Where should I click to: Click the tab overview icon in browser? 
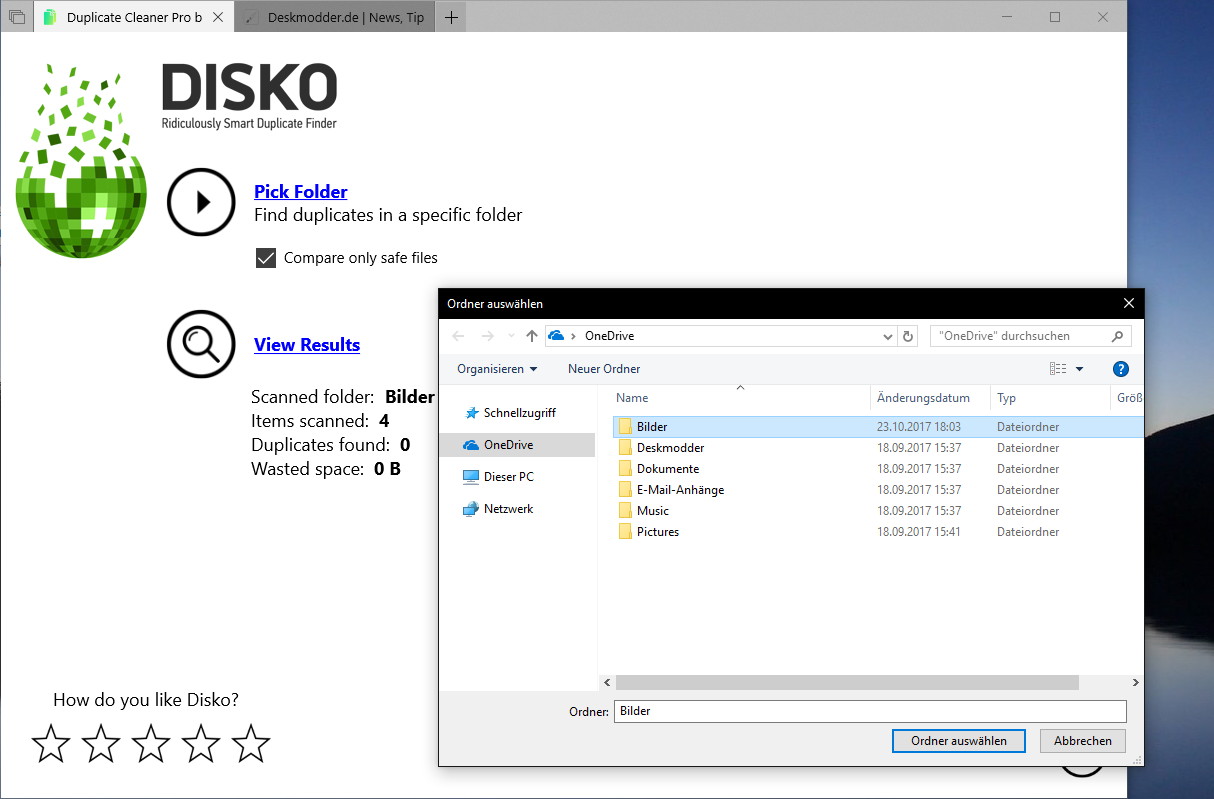click(17, 17)
